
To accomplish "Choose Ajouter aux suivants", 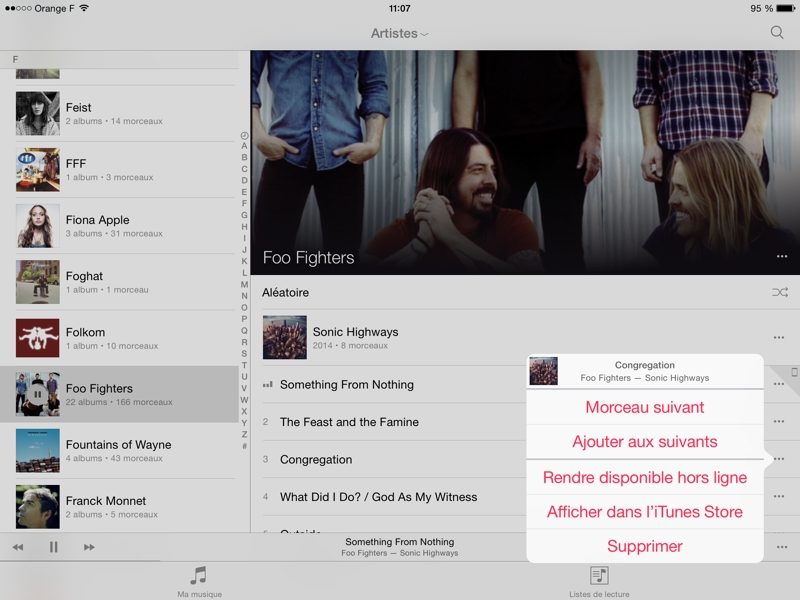I will pyautogui.click(x=645, y=441).
